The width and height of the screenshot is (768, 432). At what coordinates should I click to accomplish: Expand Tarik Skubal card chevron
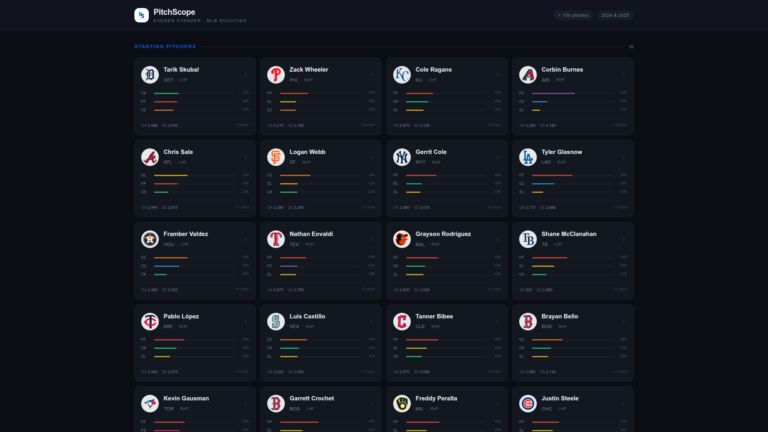pos(245,75)
